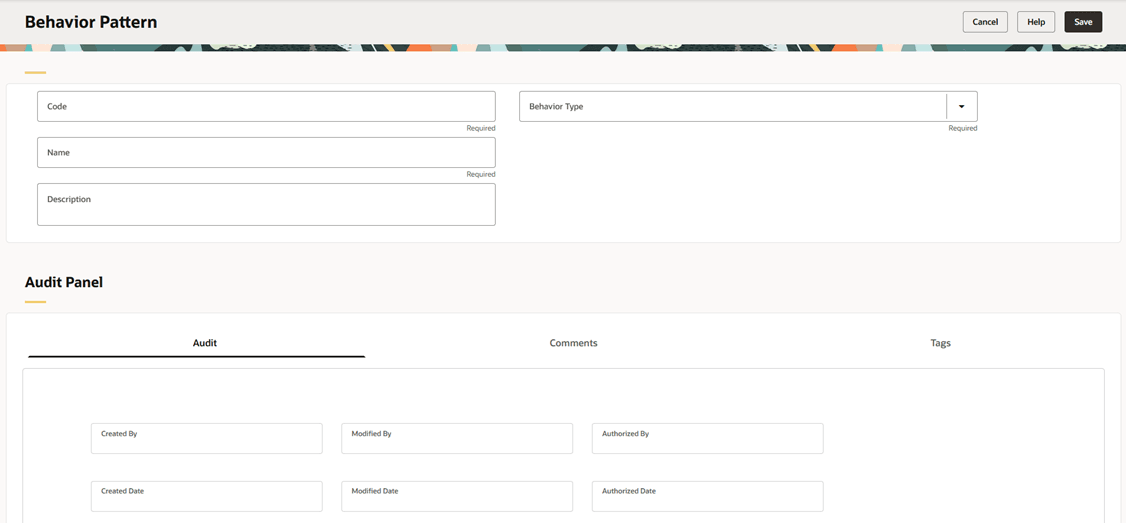The width and height of the screenshot is (1126, 523).
Task: Select the Authorized By field
Action: coord(707,438)
